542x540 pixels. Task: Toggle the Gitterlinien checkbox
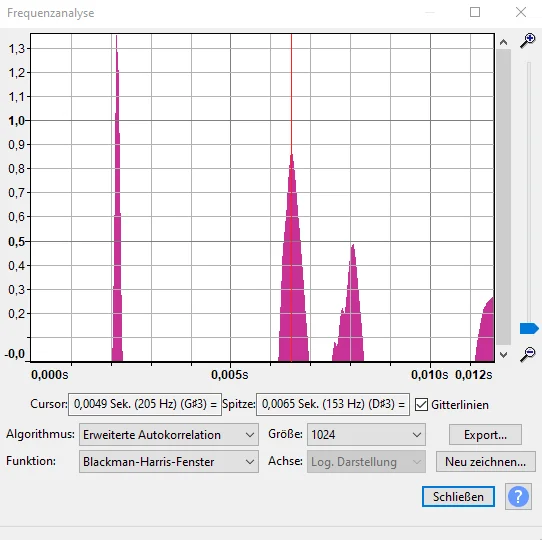tap(421, 404)
